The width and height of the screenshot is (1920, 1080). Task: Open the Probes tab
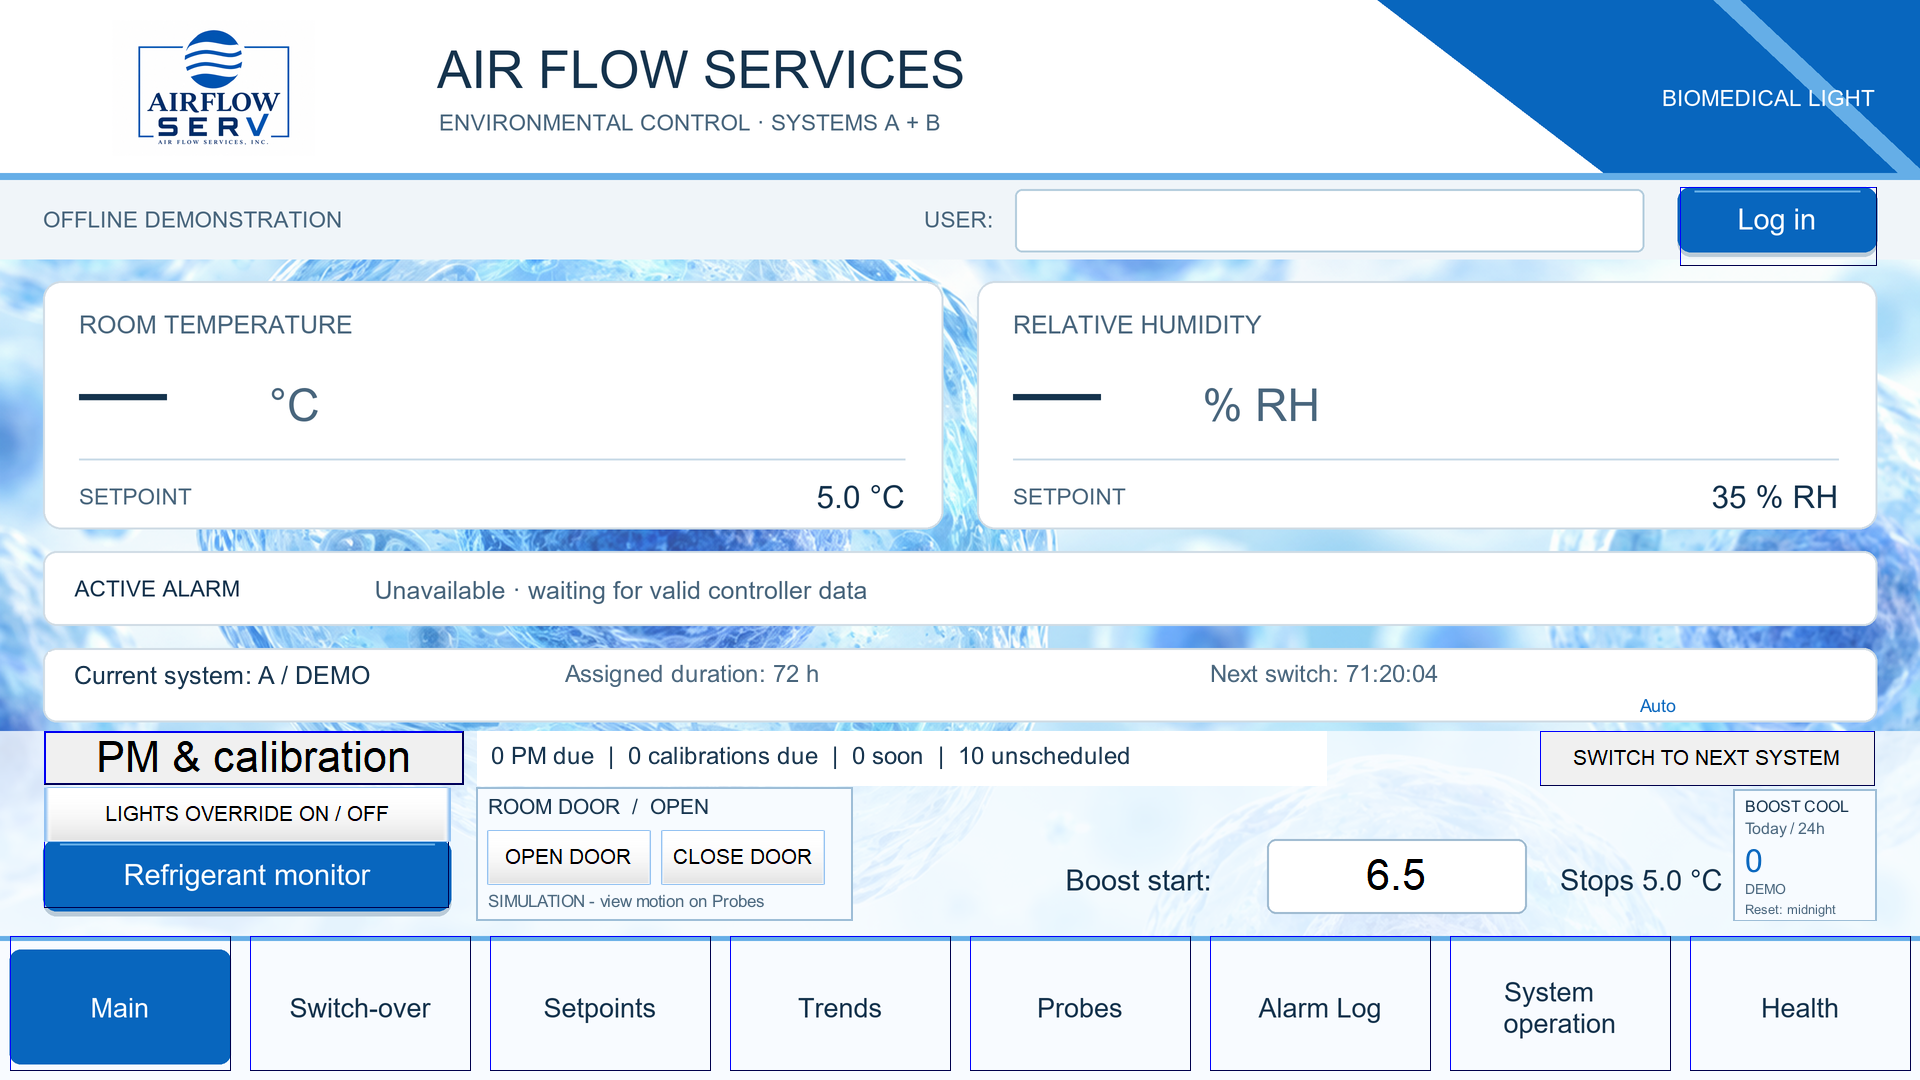1080,1004
